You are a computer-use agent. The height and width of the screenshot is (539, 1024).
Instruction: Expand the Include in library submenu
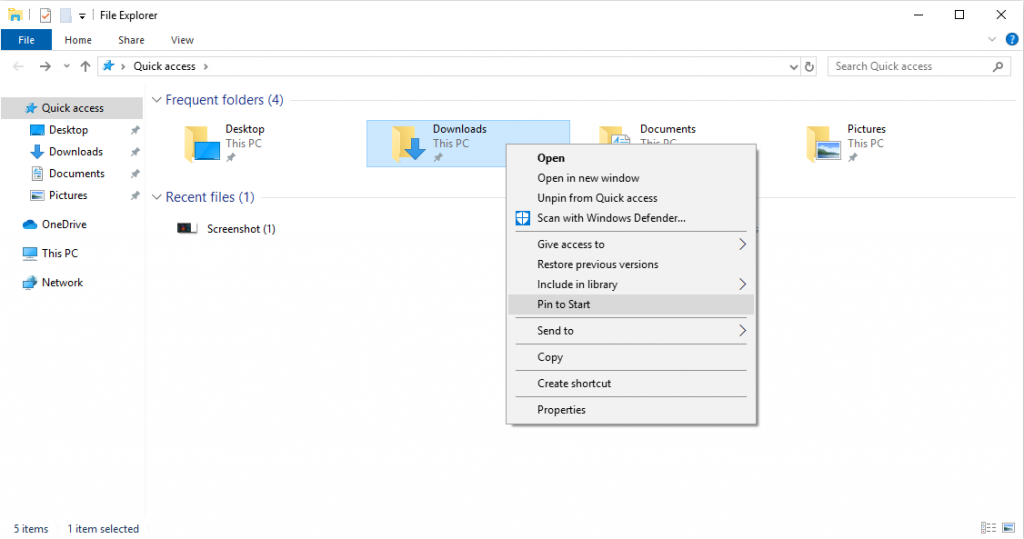[x=631, y=284]
